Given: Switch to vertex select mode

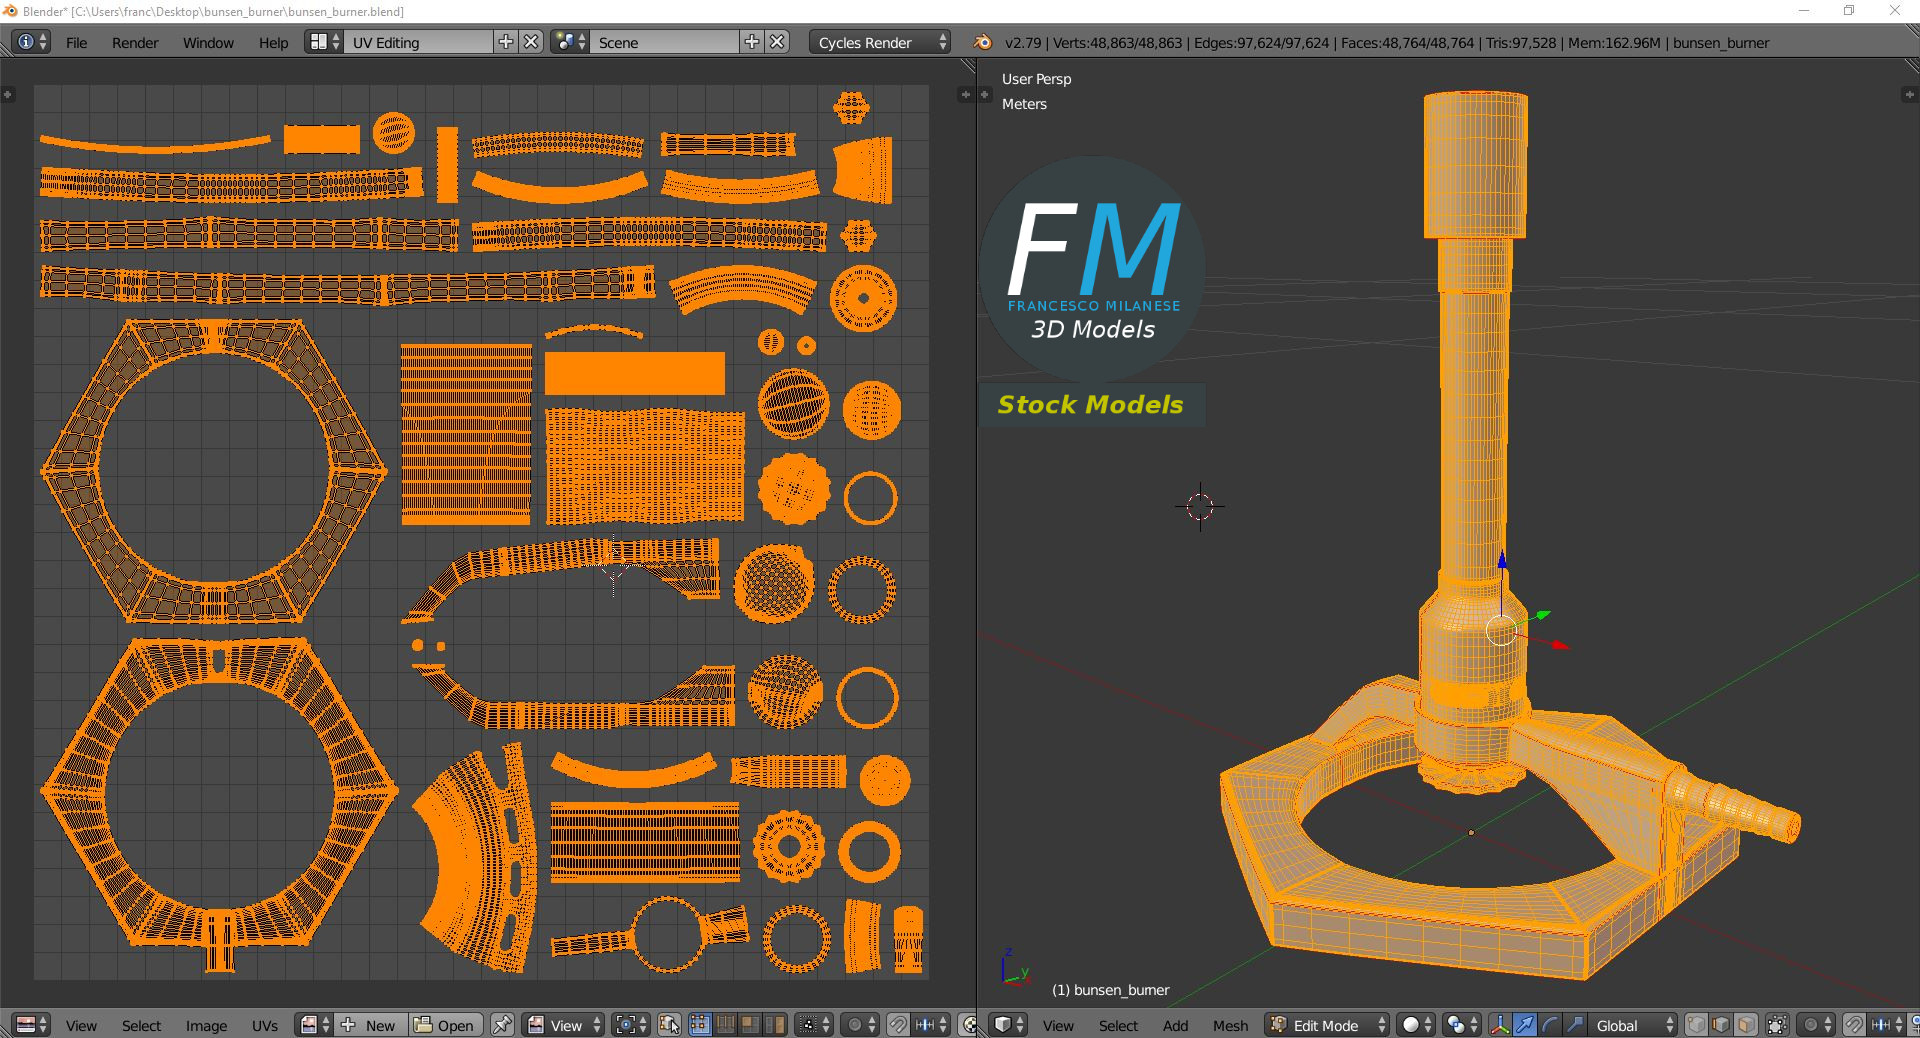Looking at the screenshot, I should [1696, 1025].
